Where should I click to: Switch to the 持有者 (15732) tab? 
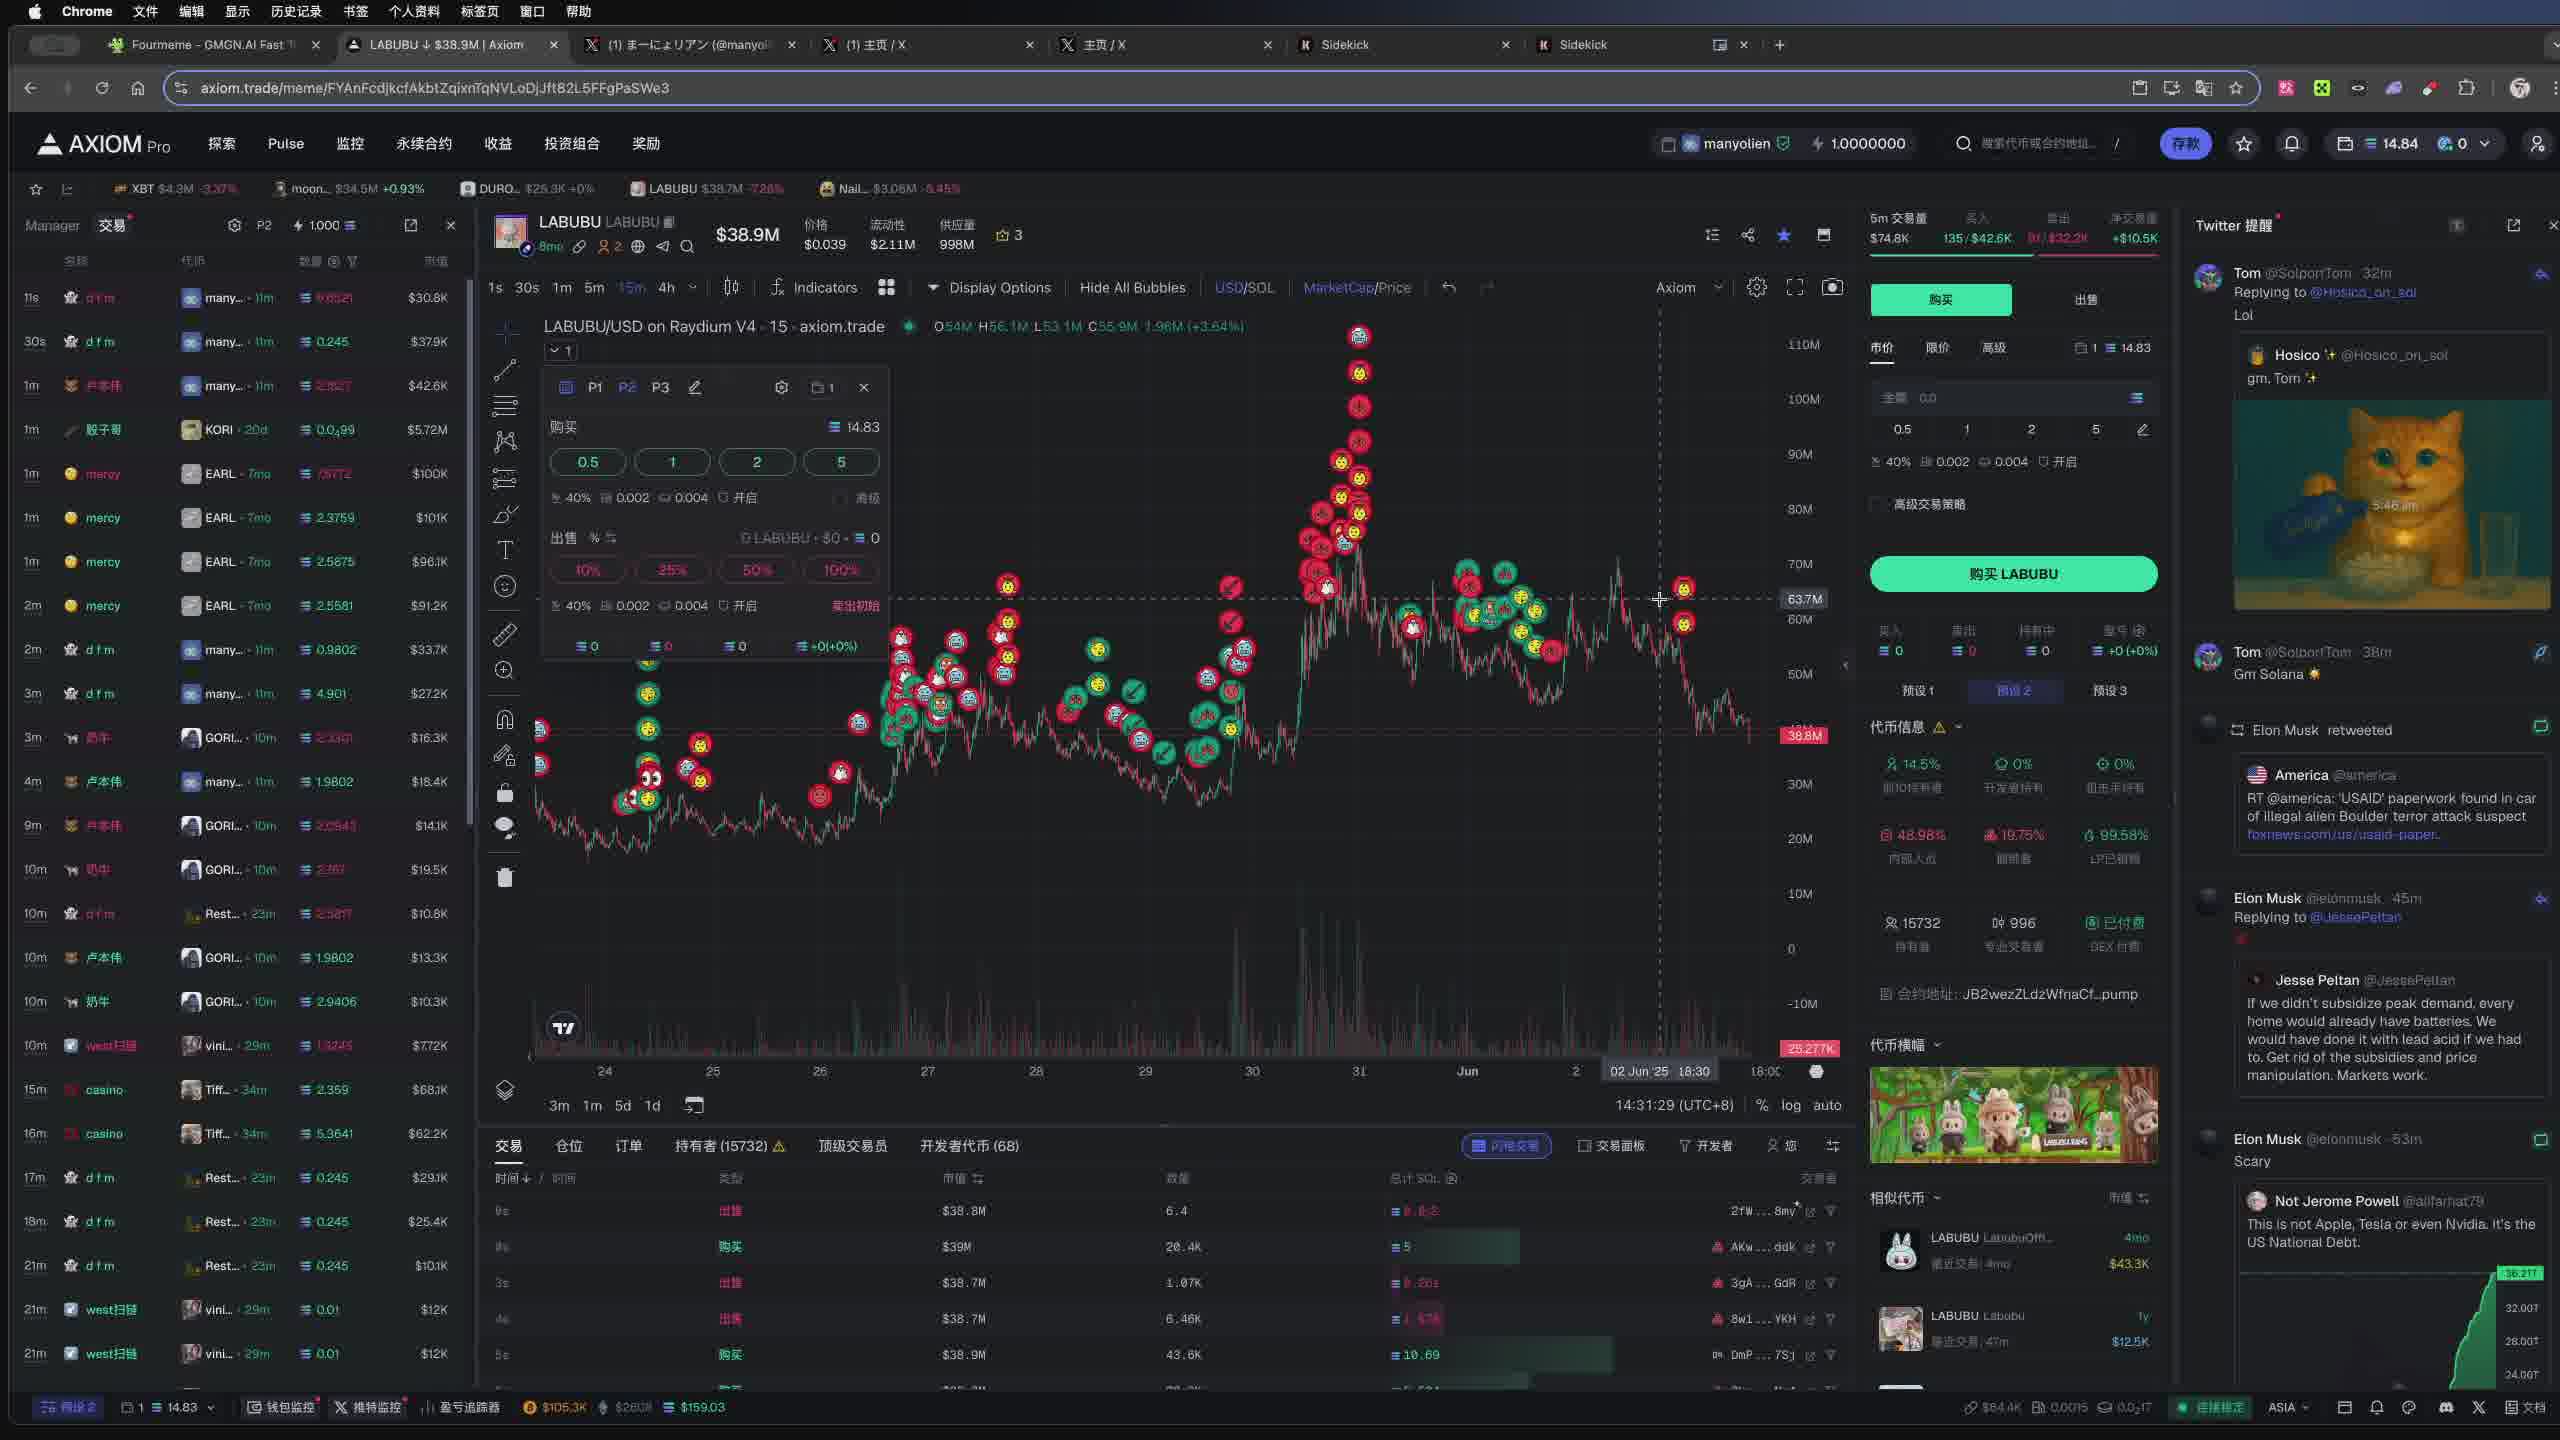(x=730, y=1146)
